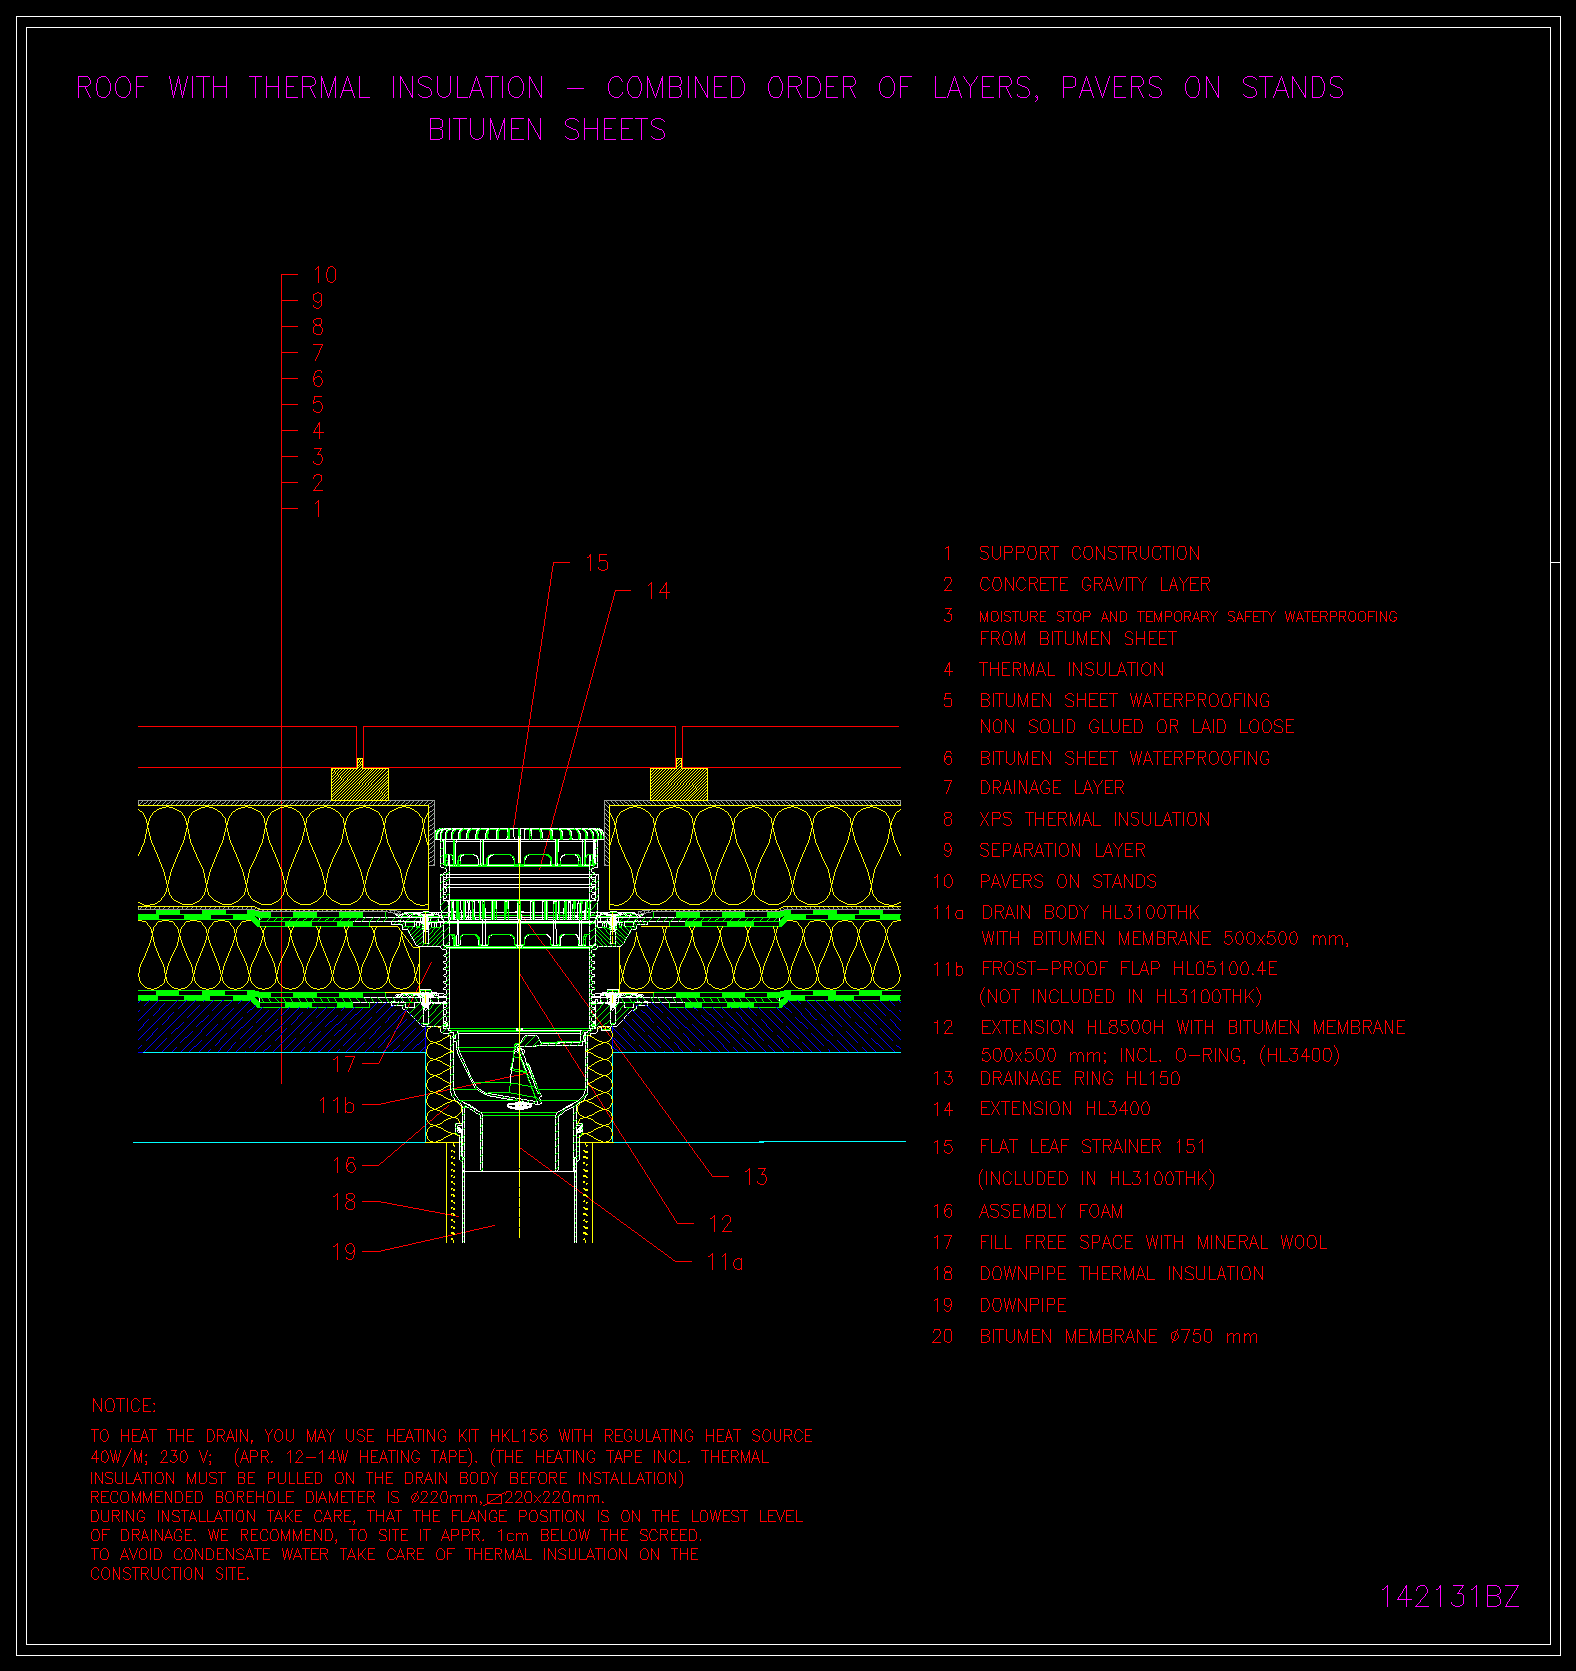The width and height of the screenshot is (1576, 1671).
Task: Click the drawing title 'ROOF WITH THERMAL INSULATION'
Action: pos(310,88)
